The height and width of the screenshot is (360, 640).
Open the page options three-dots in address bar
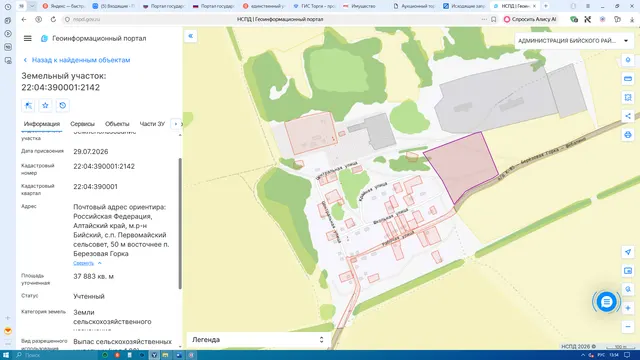click(x=484, y=19)
